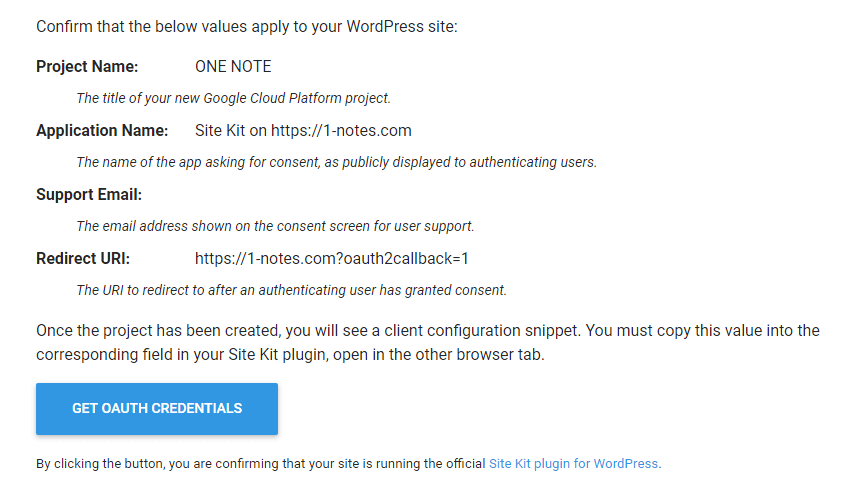Open the Site Kit plugin for WordPress link
The width and height of the screenshot is (844, 490).
pyautogui.click(x=573, y=464)
